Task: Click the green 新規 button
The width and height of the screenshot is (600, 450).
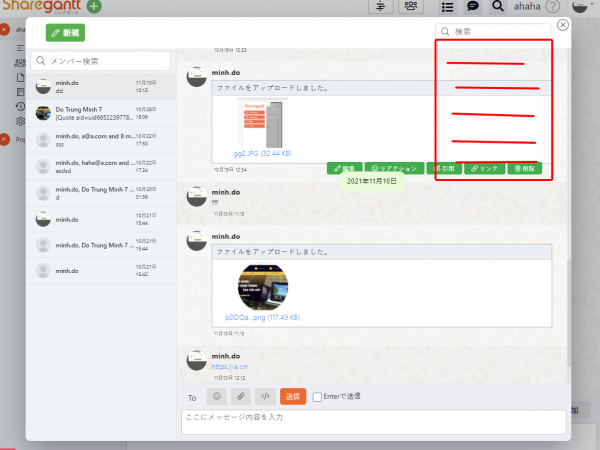Action: coord(65,33)
